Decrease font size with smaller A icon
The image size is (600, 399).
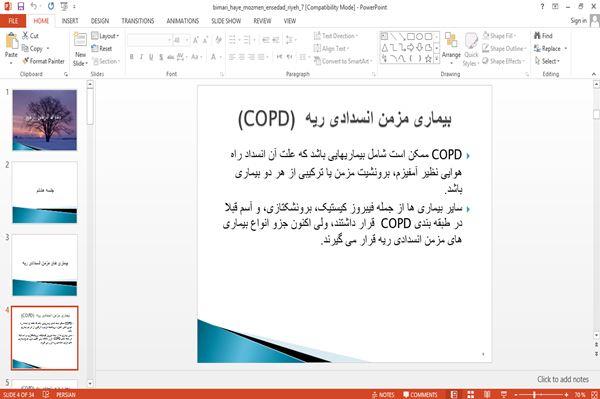(206, 40)
